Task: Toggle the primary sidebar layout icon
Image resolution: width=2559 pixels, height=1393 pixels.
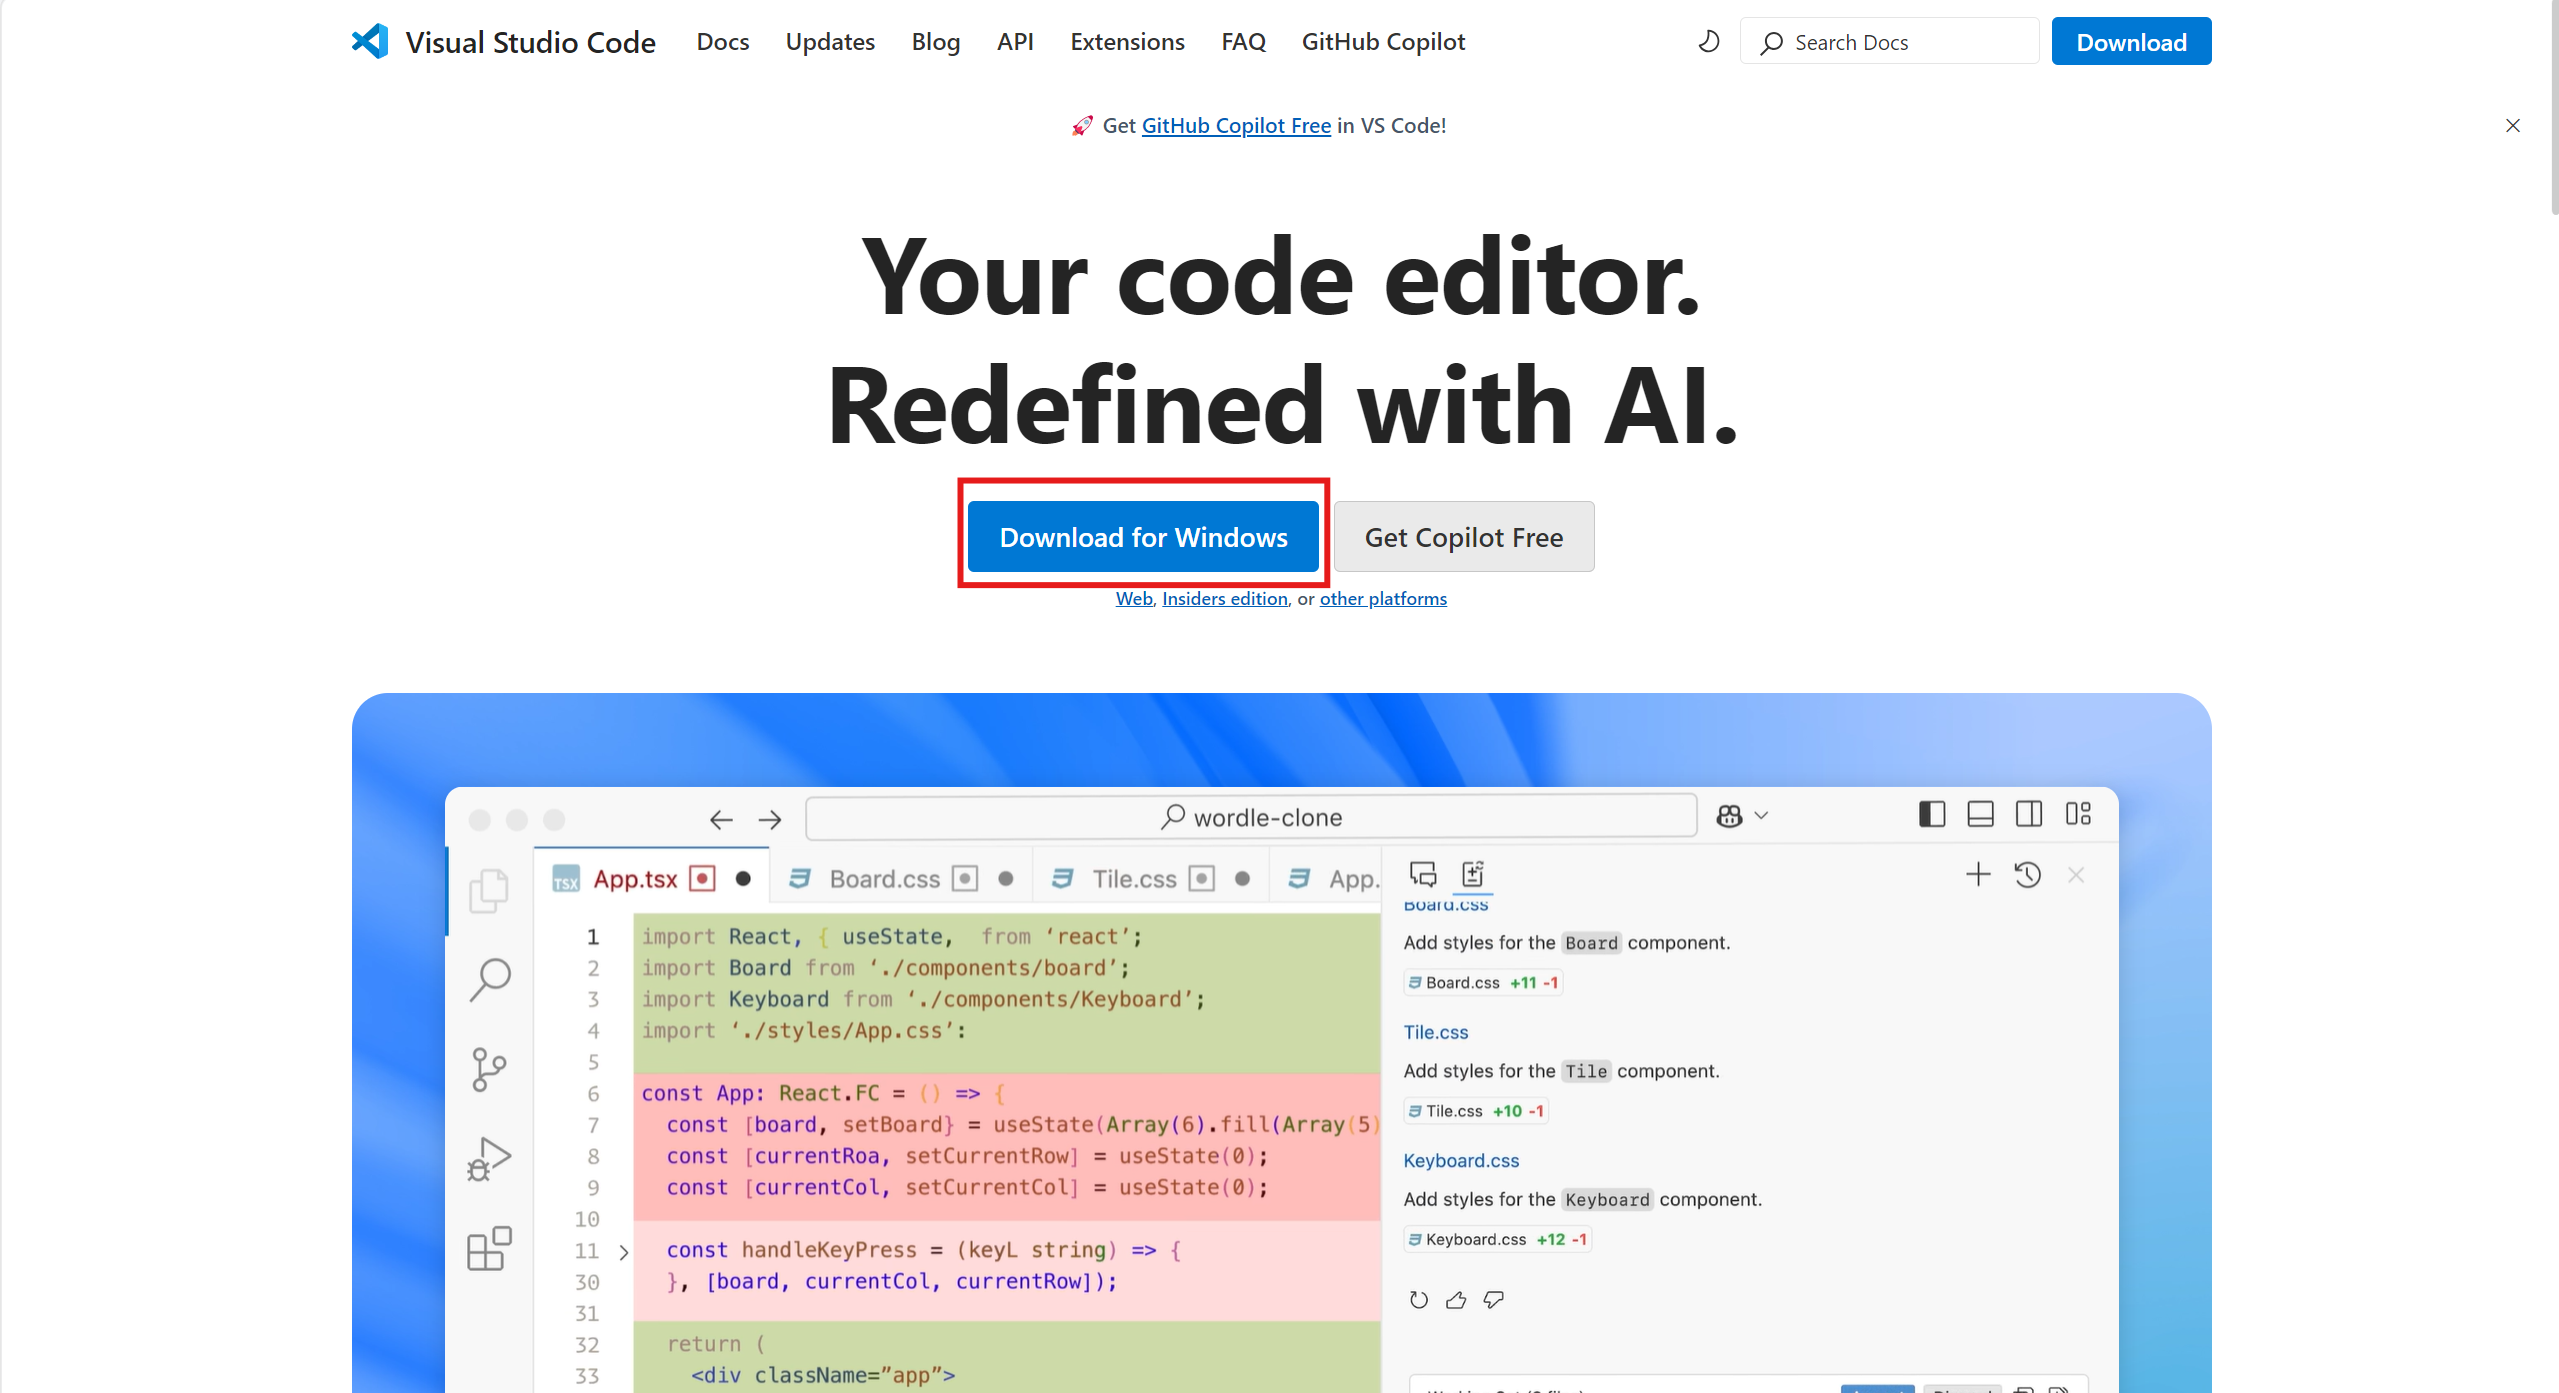Action: (1932, 815)
